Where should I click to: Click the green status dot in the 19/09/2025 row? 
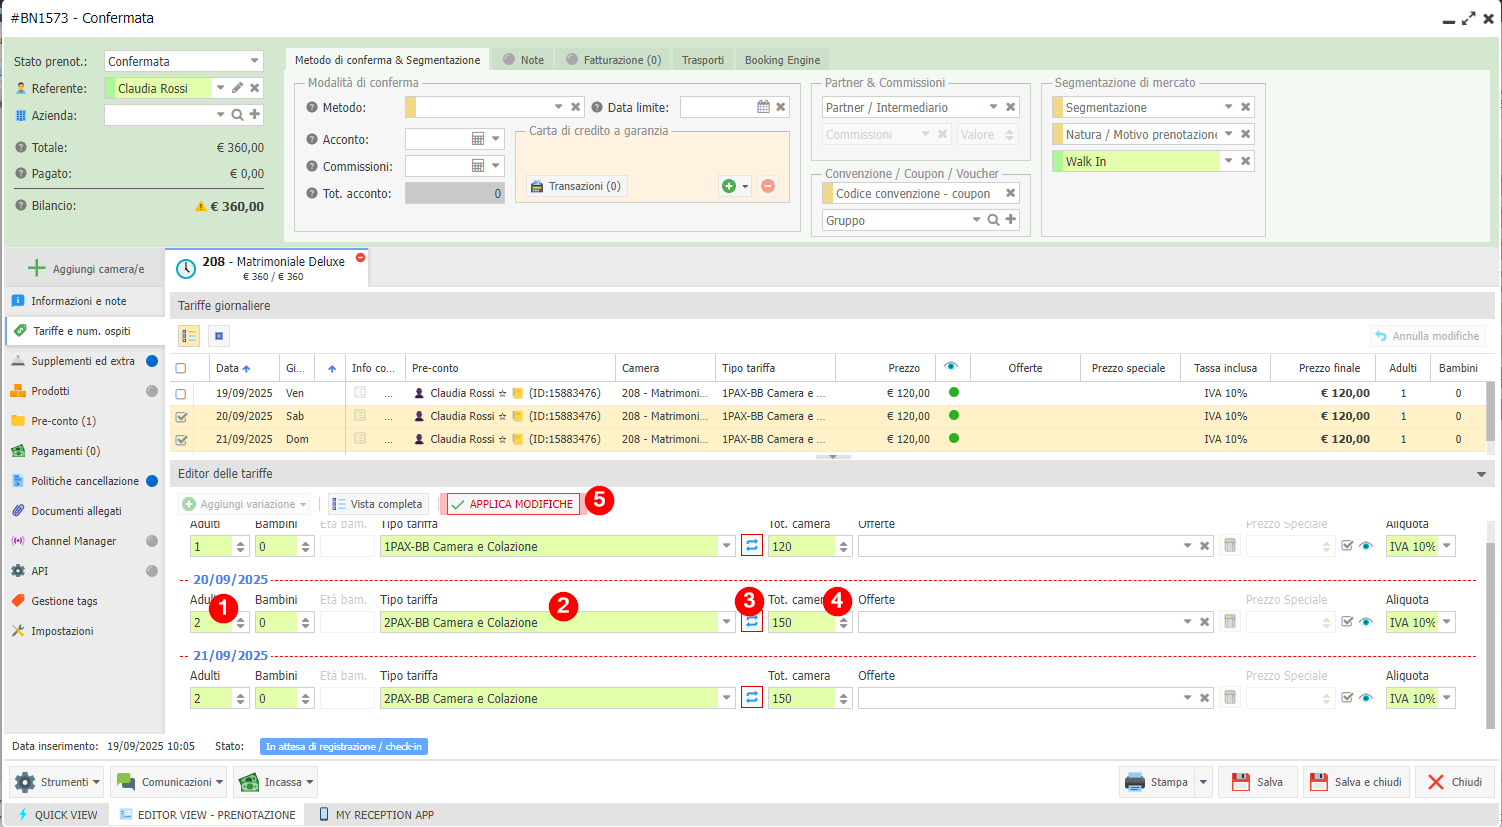coord(954,393)
